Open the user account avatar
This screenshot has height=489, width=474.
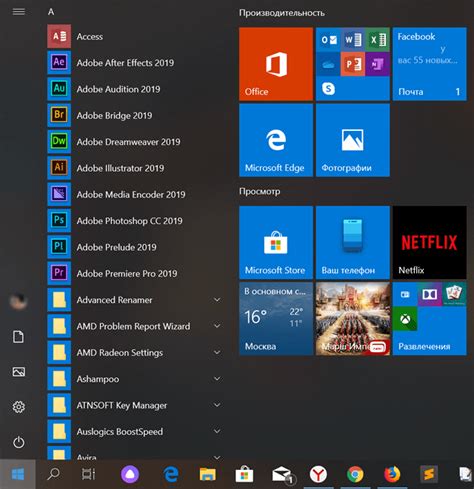(x=18, y=301)
